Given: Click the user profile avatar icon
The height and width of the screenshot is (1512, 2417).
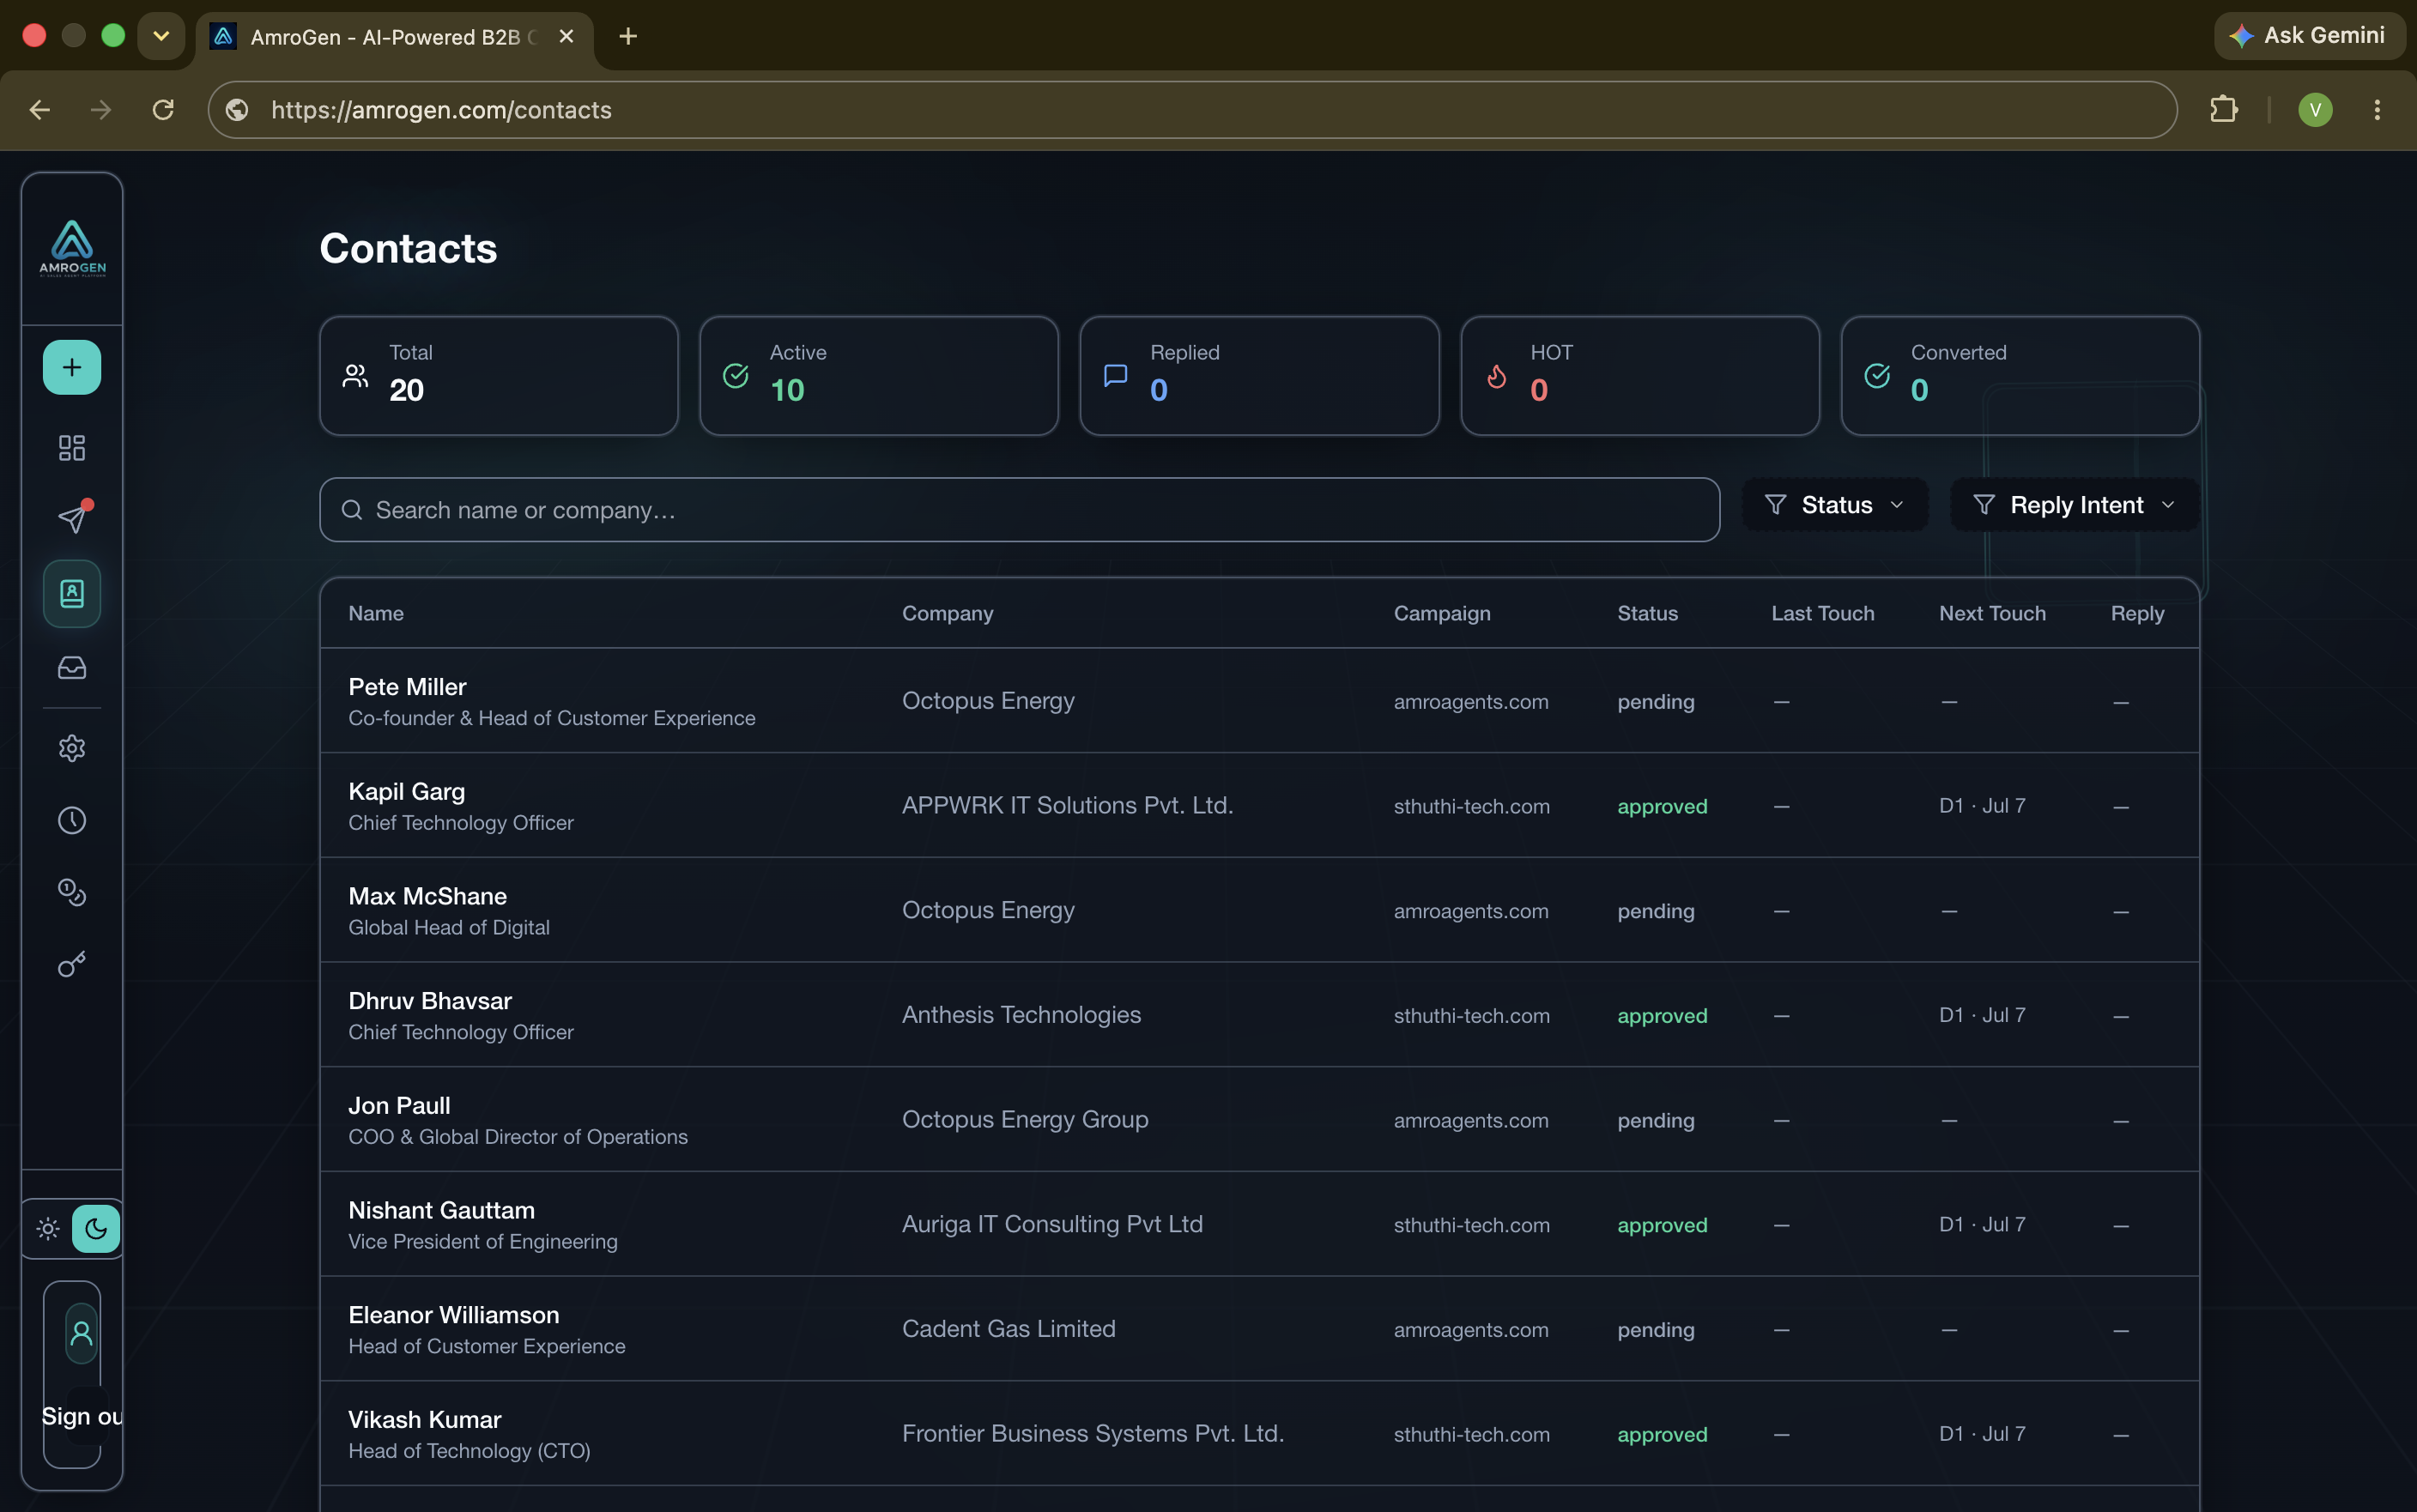Looking at the screenshot, I should (82, 1333).
